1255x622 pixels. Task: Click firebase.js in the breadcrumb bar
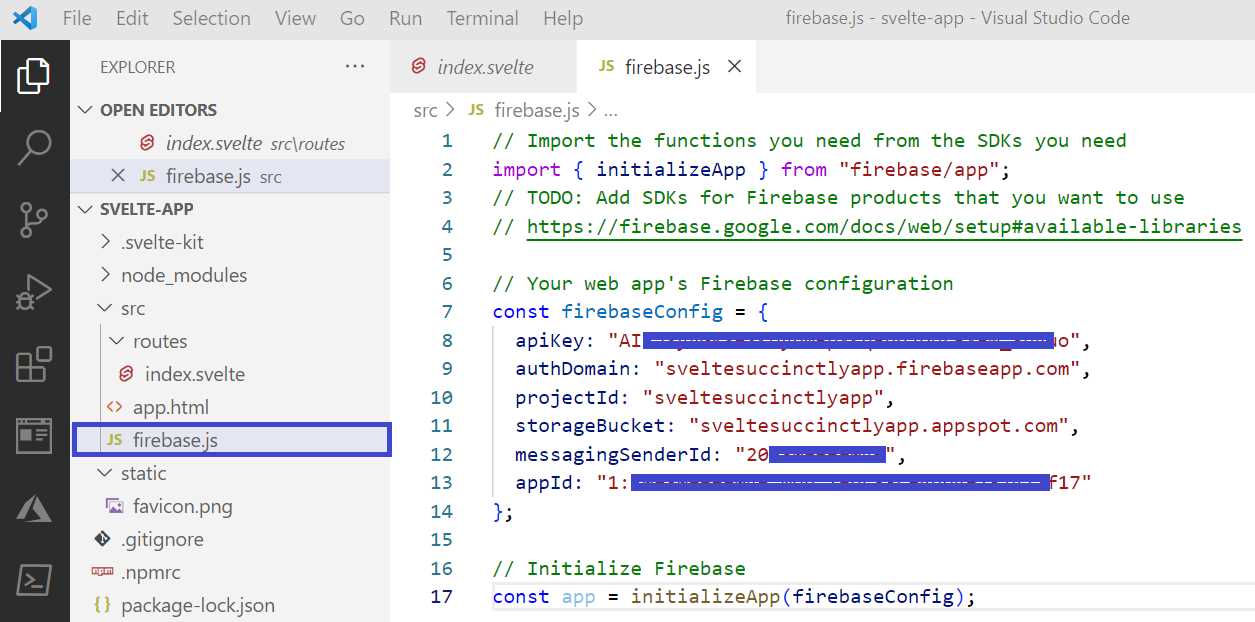537,110
